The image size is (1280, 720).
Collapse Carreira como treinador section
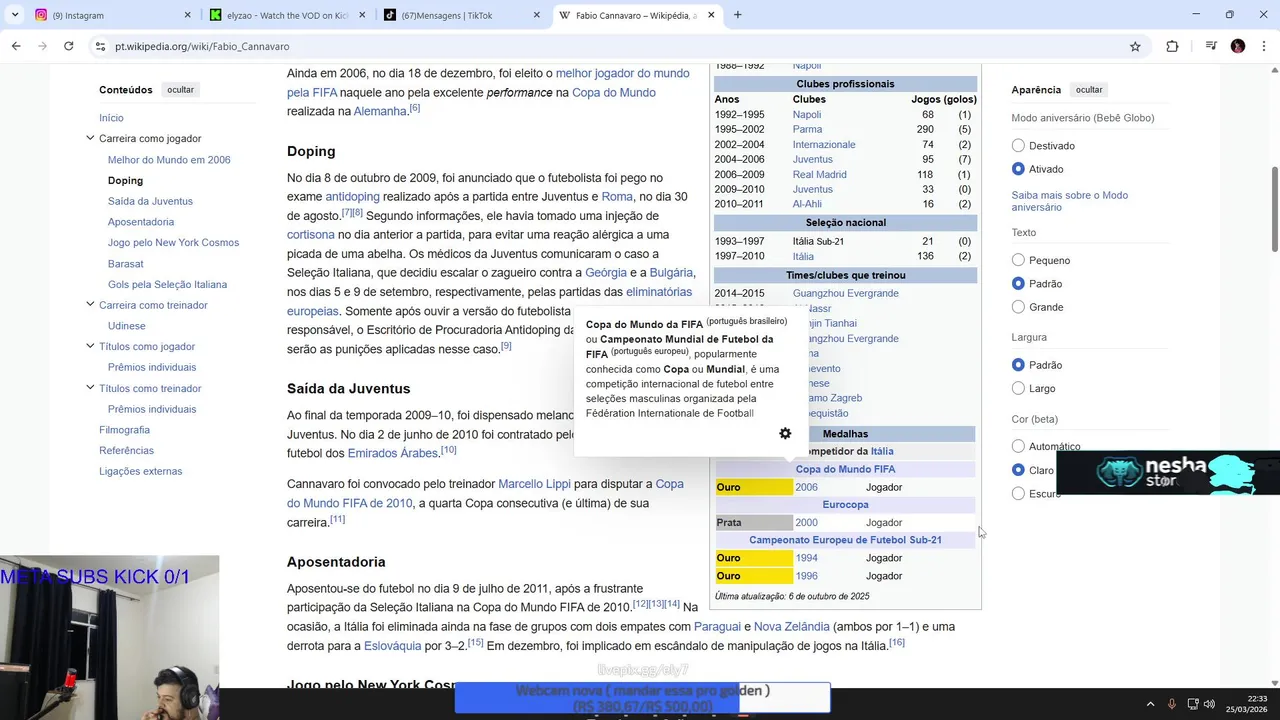pos(90,305)
